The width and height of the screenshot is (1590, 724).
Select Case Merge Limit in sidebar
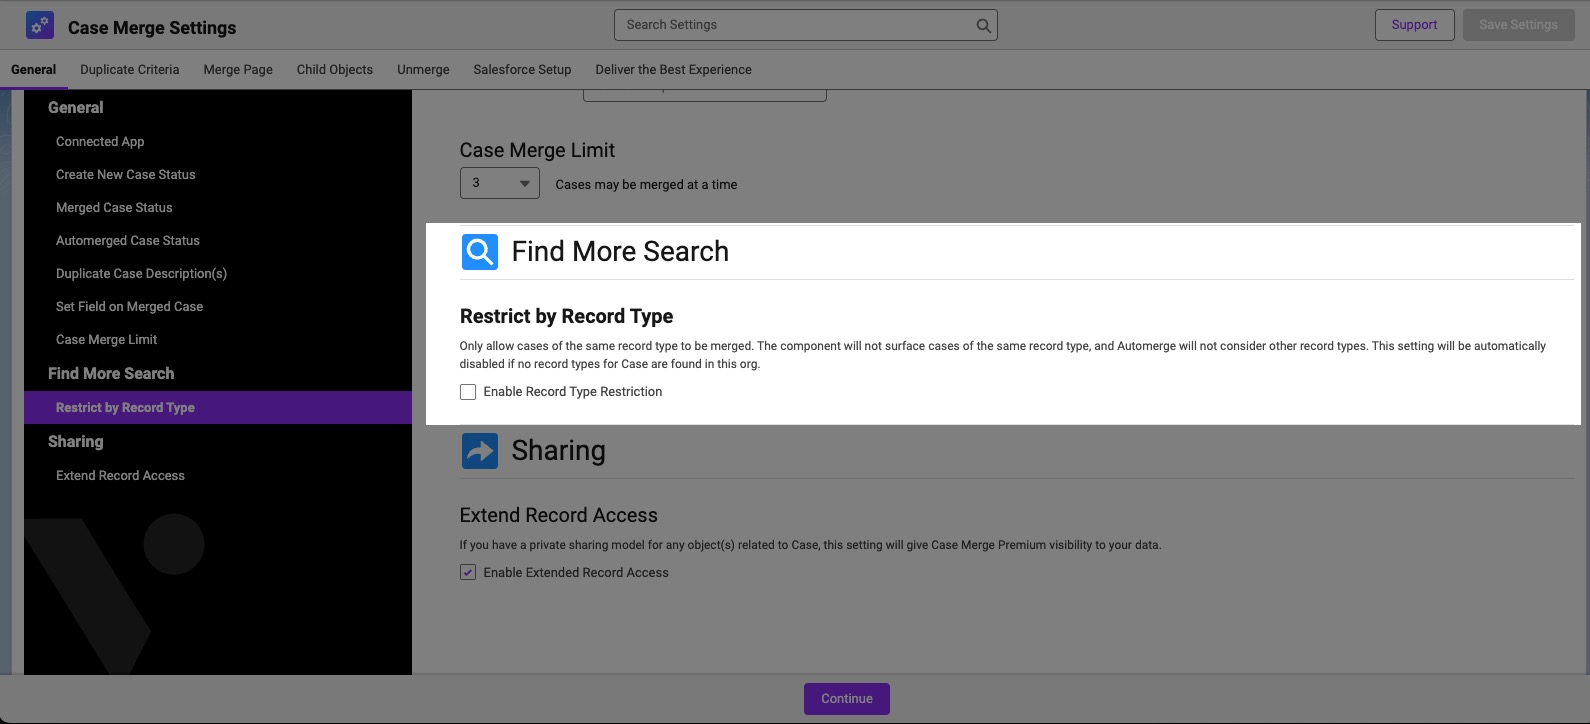[107, 340]
